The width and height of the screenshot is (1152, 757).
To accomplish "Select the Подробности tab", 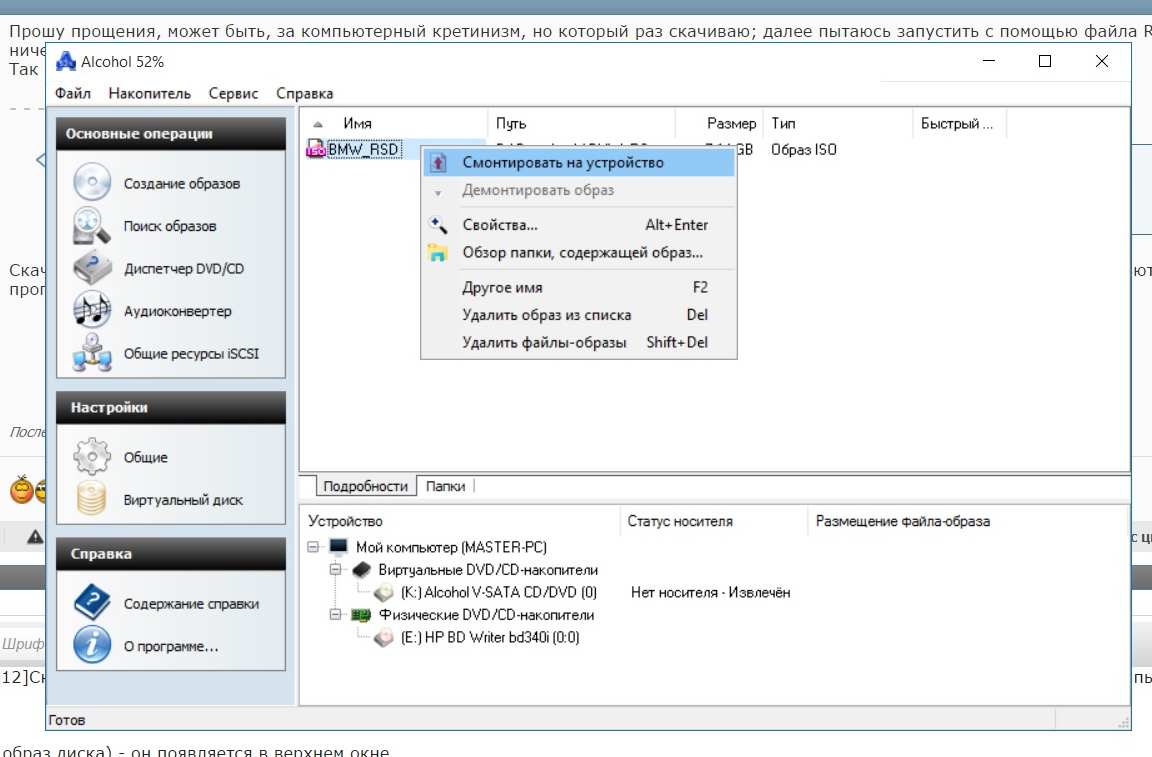I will (365, 486).
